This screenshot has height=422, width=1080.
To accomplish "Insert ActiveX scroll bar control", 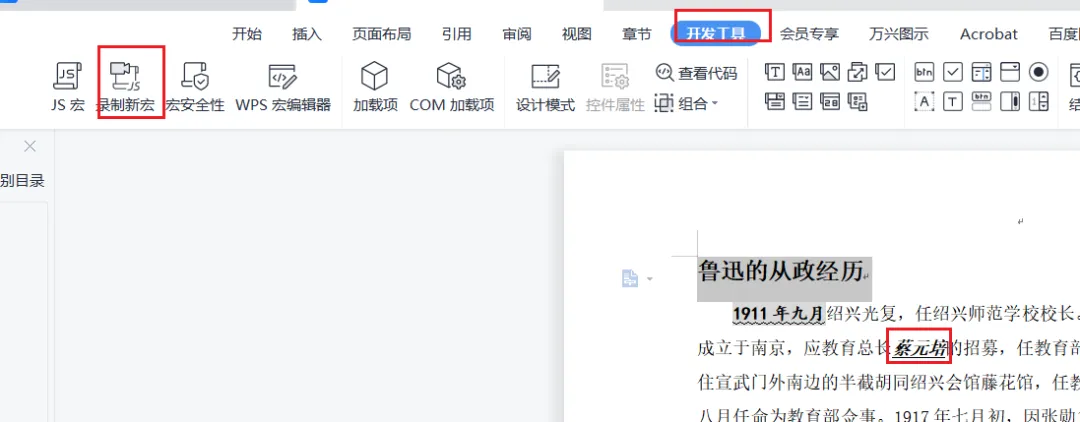I will coord(1010,102).
